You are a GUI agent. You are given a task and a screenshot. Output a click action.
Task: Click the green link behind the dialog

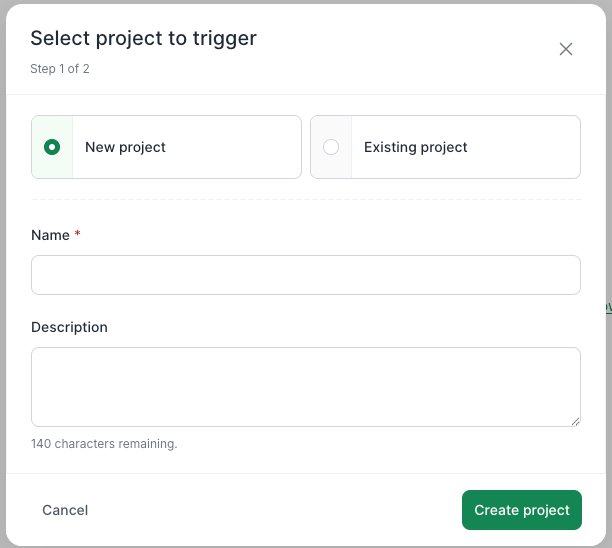pyautogui.click(x=608, y=307)
